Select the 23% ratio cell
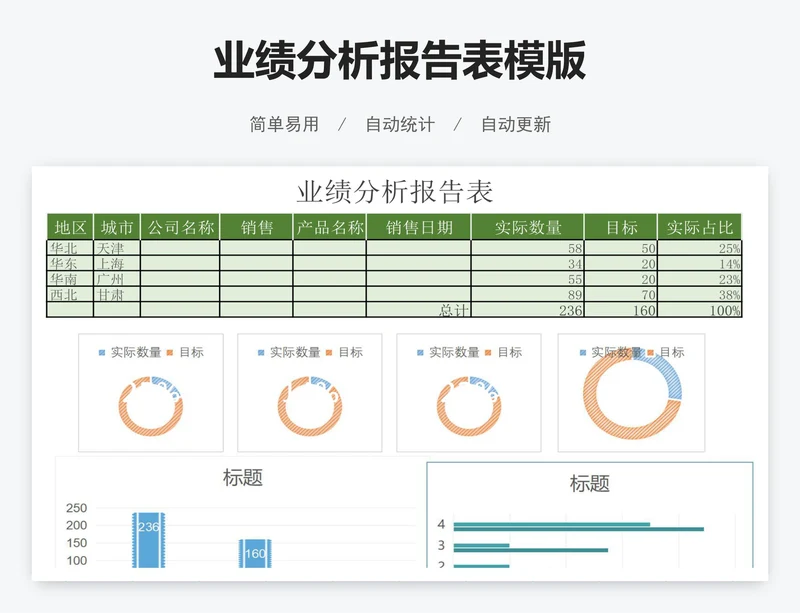Image resolution: width=800 pixels, height=613 pixels. click(x=699, y=279)
